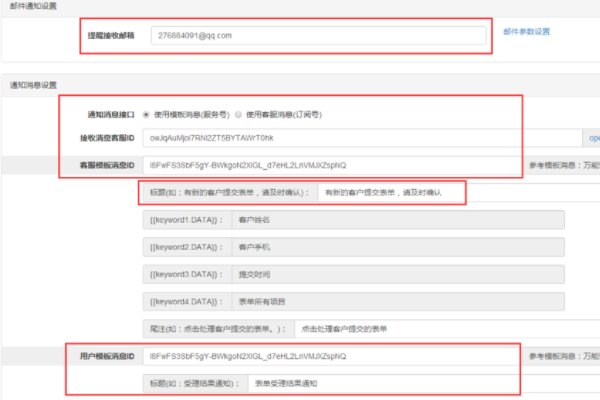The height and width of the screenshot is (400, 600).
Task: Click the 尾注 input 点击处理客户提交的表单
Action: [447, 329]
